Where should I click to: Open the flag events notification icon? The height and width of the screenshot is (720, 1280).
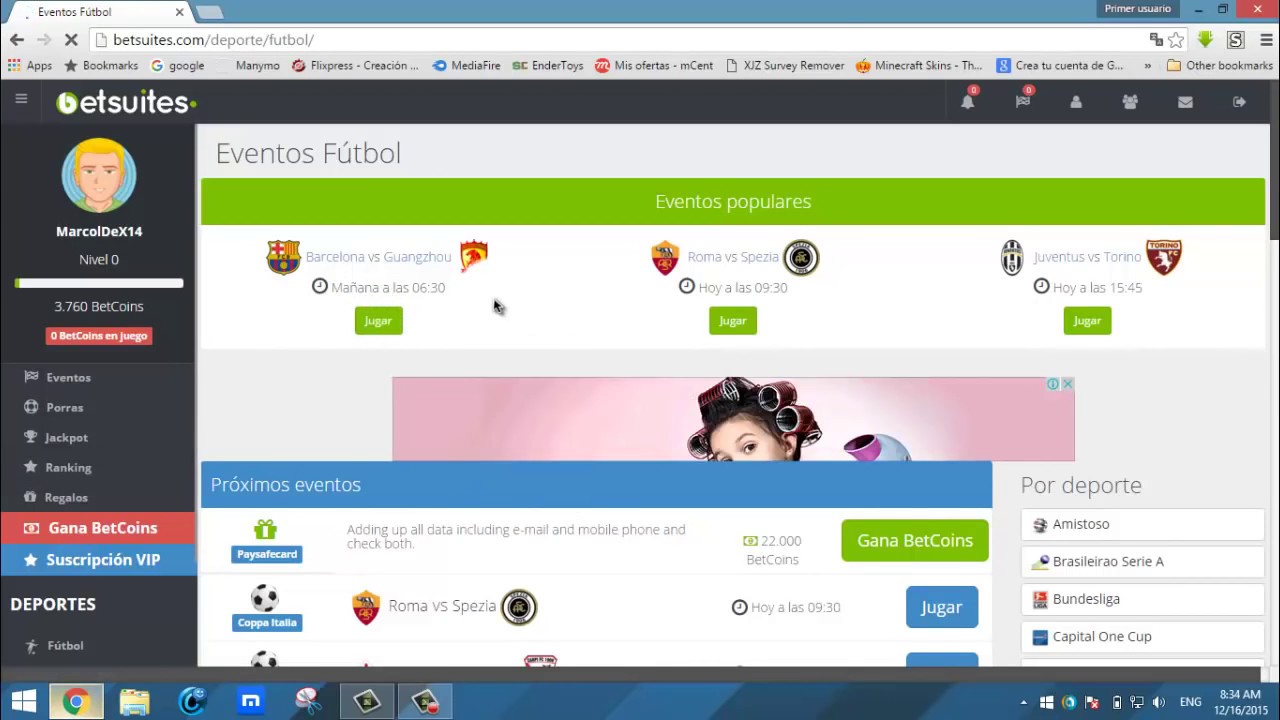pos(1022,101)
